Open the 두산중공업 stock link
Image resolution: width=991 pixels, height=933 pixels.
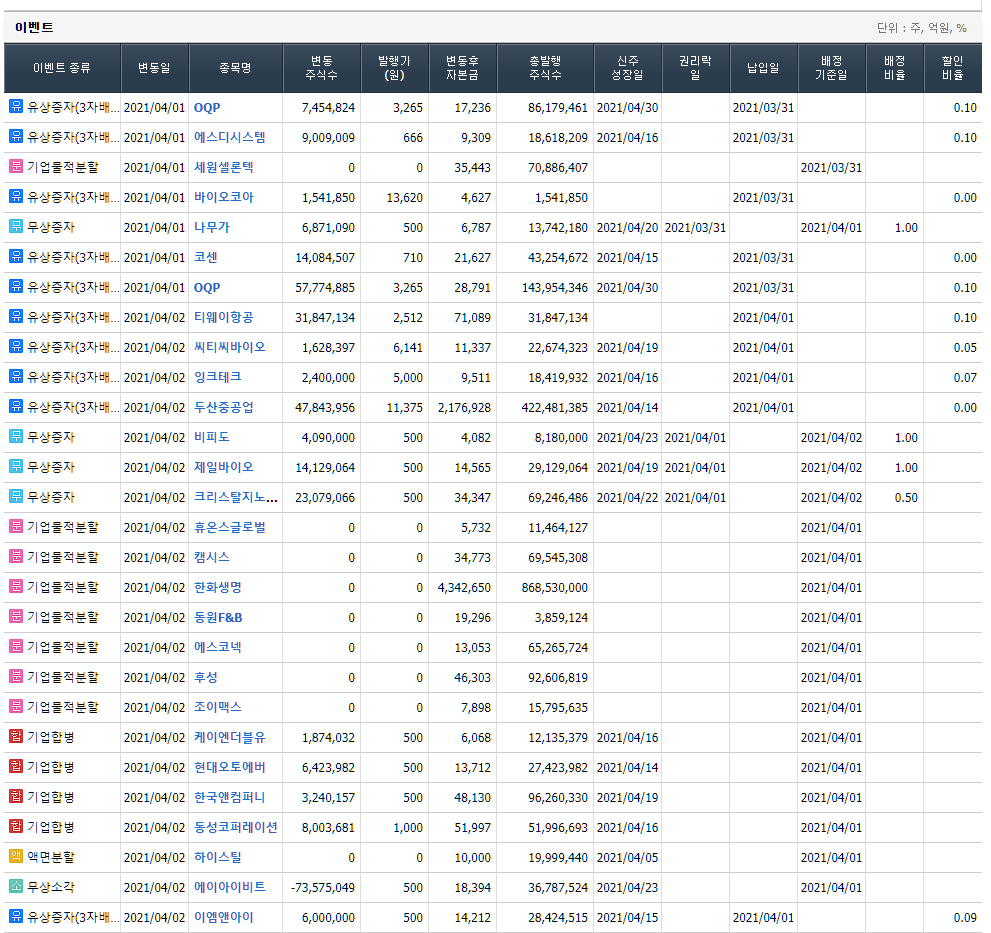[x=224, y=407]
